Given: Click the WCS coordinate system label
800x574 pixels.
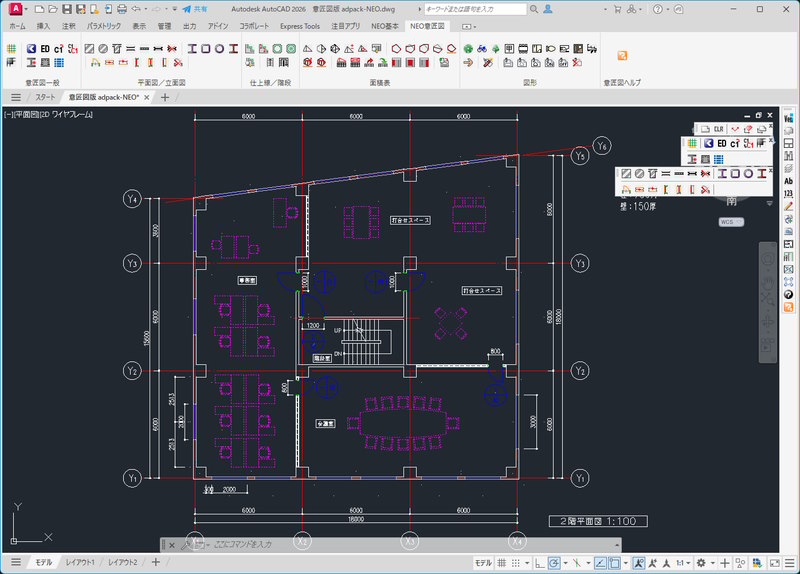Looking at the screenshot, I should click(727, 222).
